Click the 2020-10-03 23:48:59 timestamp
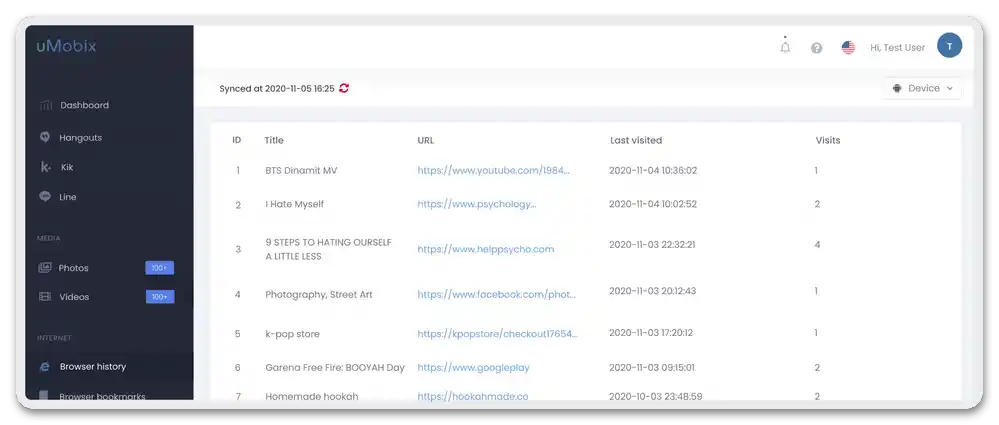 (x=656, y=396)
